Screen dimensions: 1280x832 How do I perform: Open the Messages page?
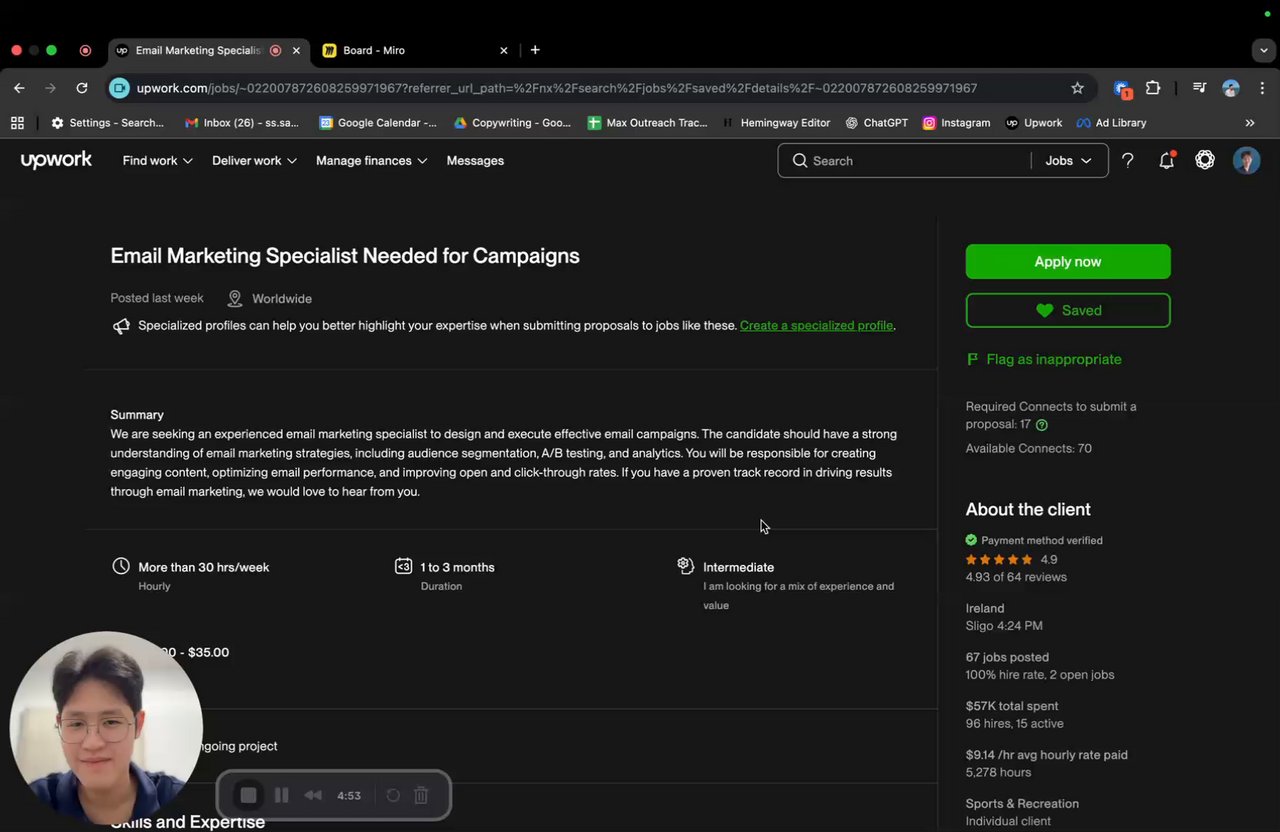[475, 160]
